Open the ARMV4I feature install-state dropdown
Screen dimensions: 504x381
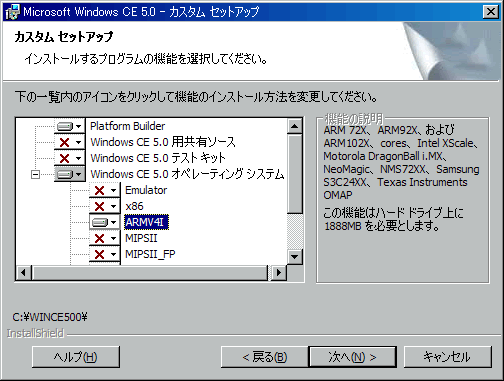104,222
